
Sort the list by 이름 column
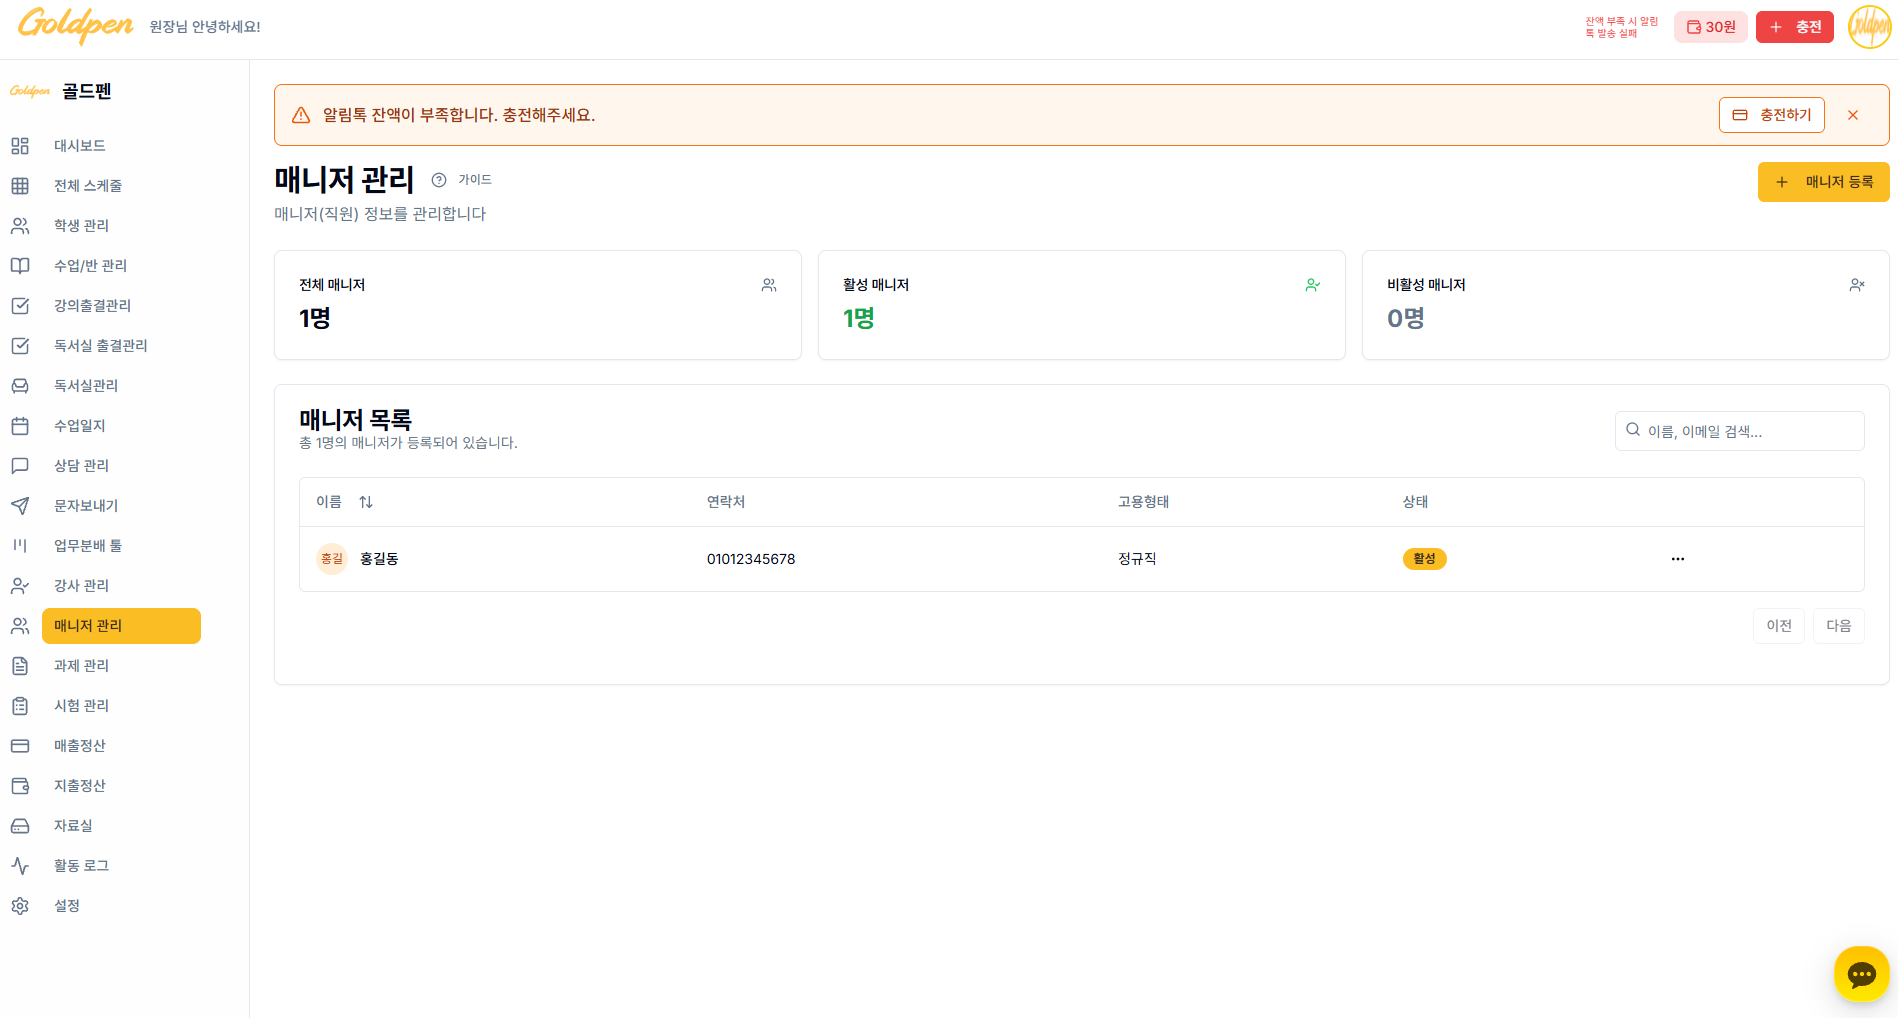click(366, 502)
